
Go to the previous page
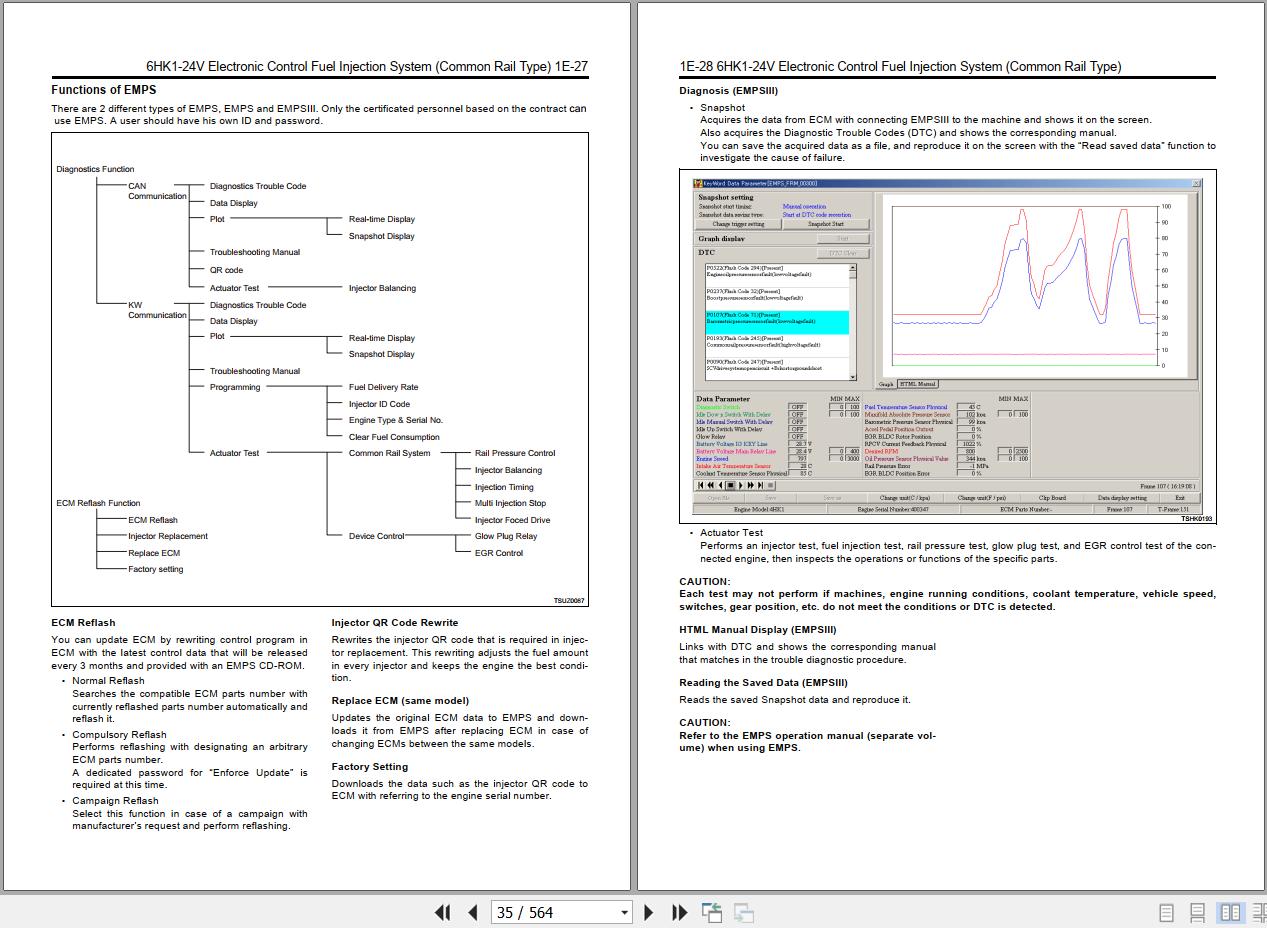(x=473, y=912)
